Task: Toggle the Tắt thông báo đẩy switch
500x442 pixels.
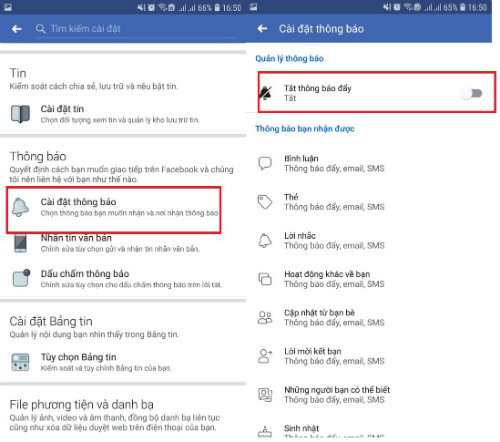Action: [x=472, y=93]
